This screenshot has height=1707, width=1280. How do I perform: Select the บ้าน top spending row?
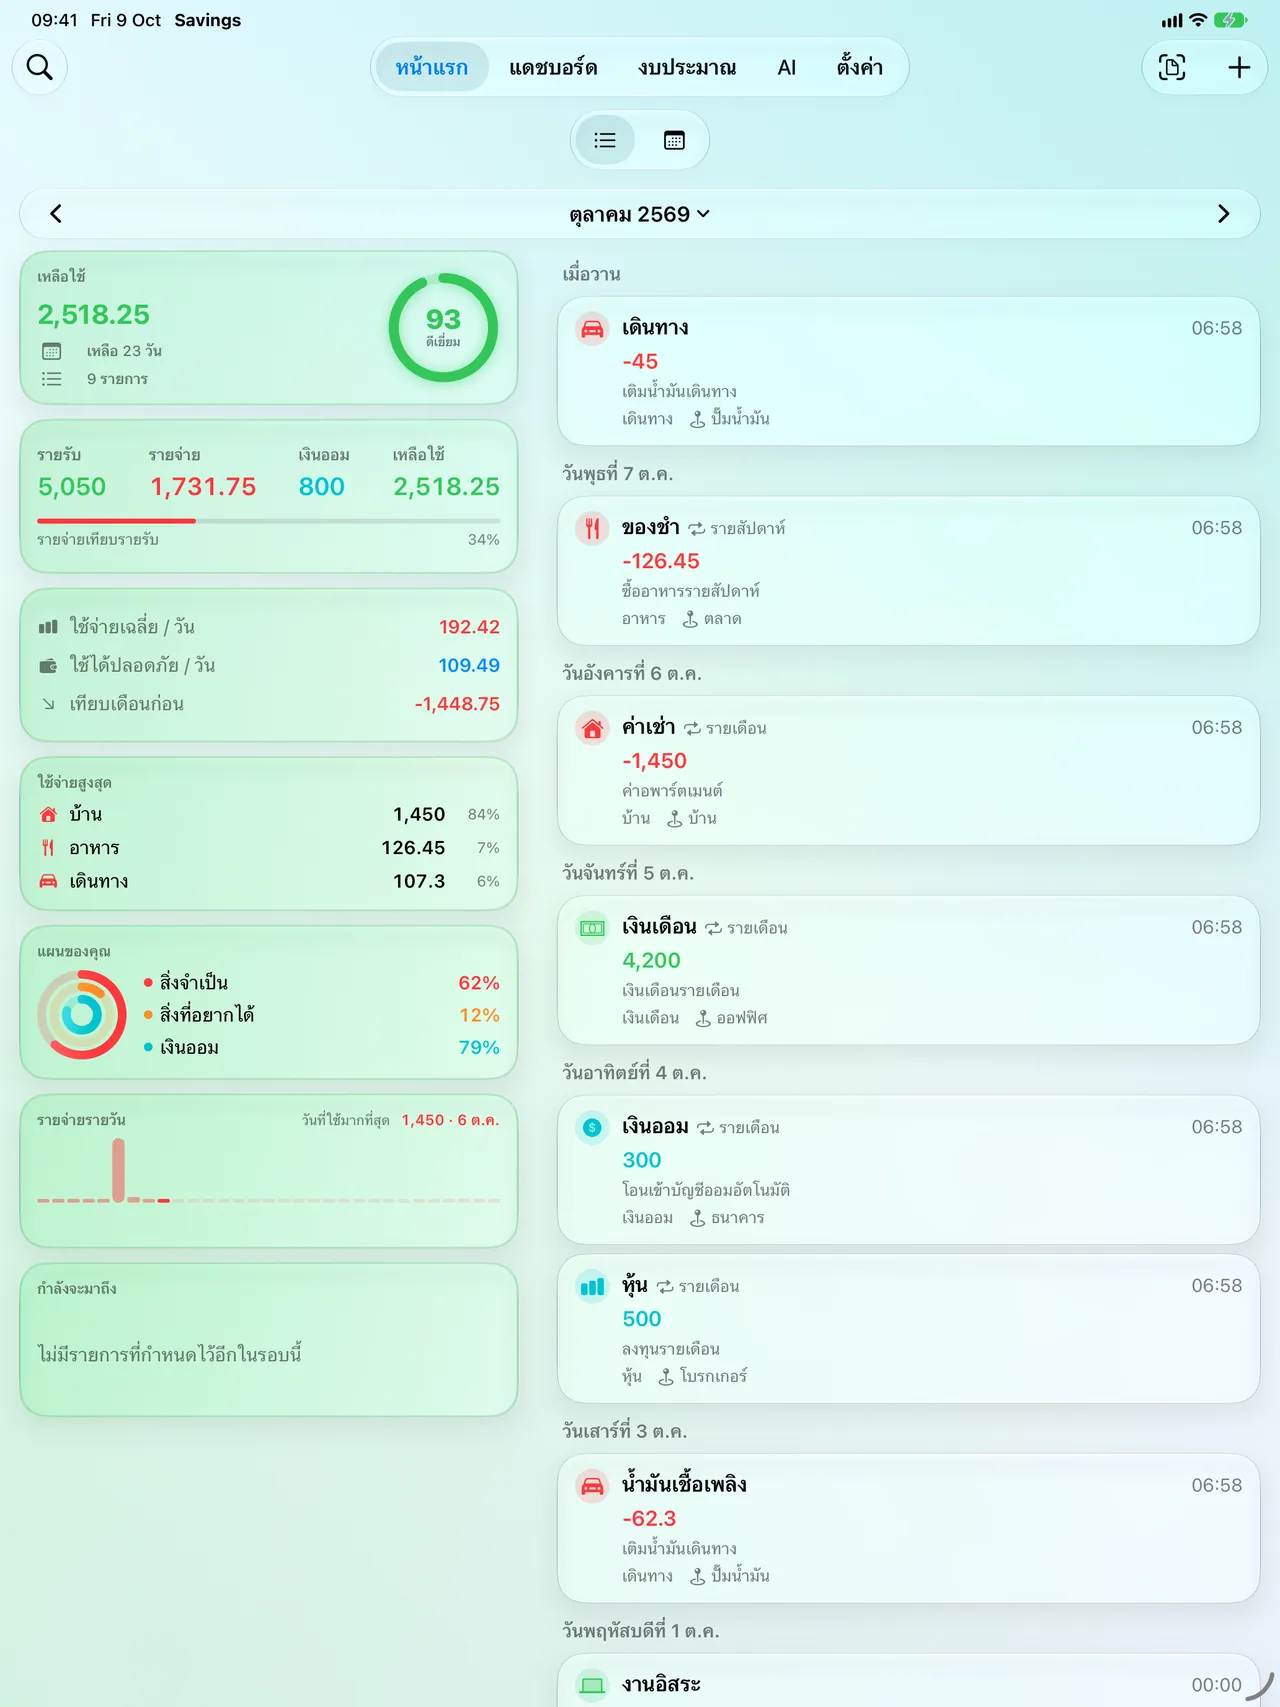coord(268,814)
